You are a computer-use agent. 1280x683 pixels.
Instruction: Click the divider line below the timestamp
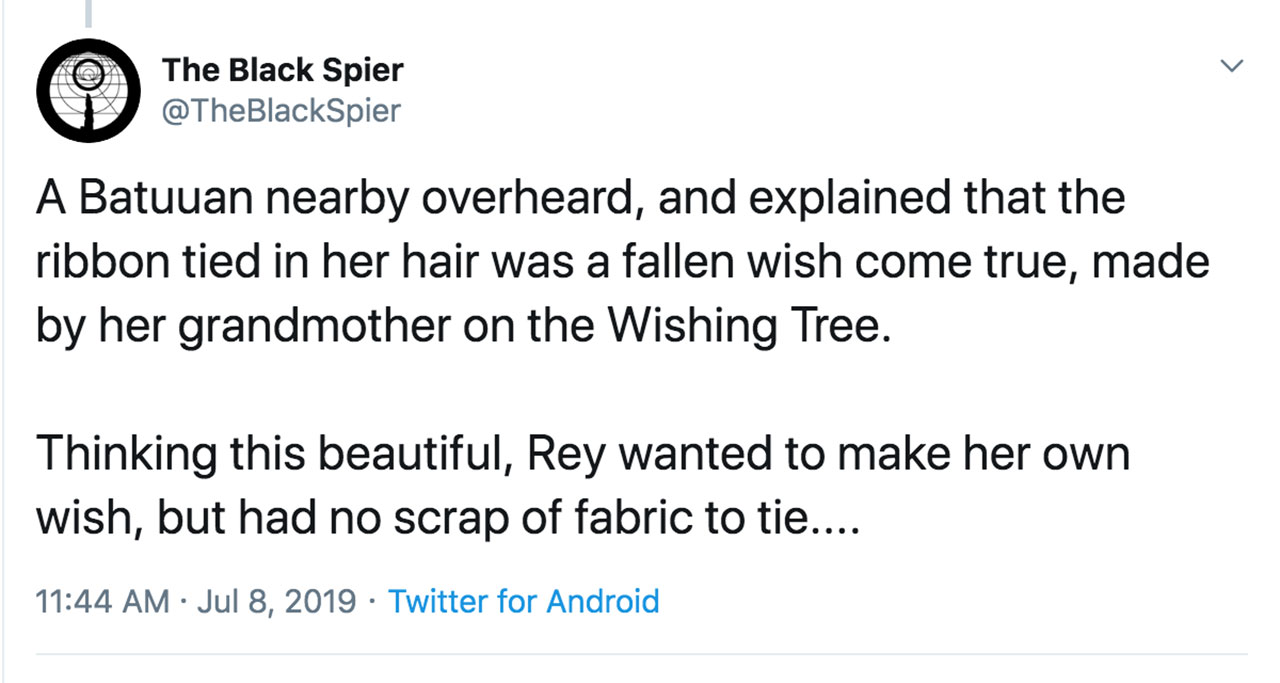click(x=640, y=655)
